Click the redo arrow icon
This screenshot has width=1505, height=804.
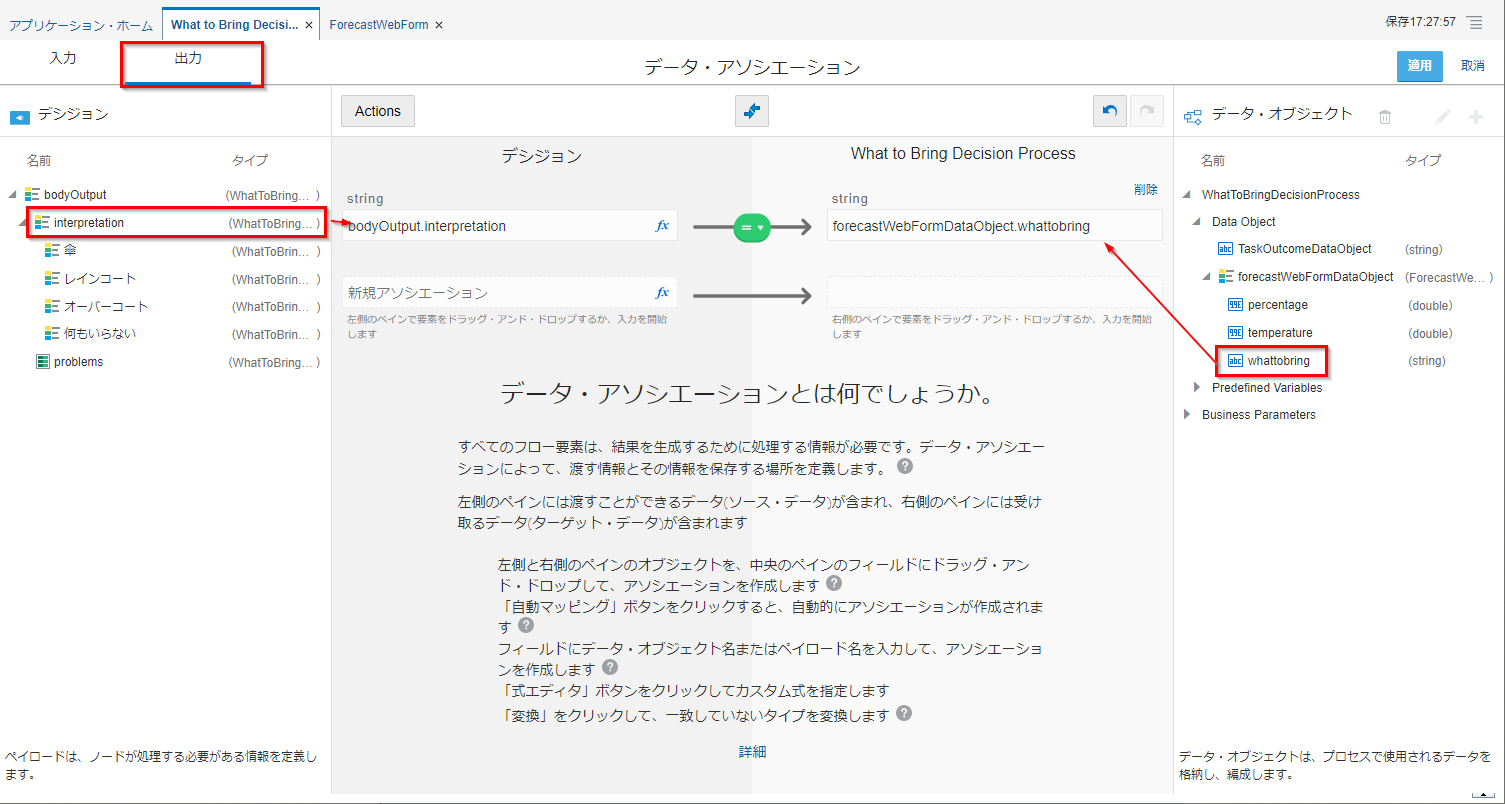pos(1146,111)
